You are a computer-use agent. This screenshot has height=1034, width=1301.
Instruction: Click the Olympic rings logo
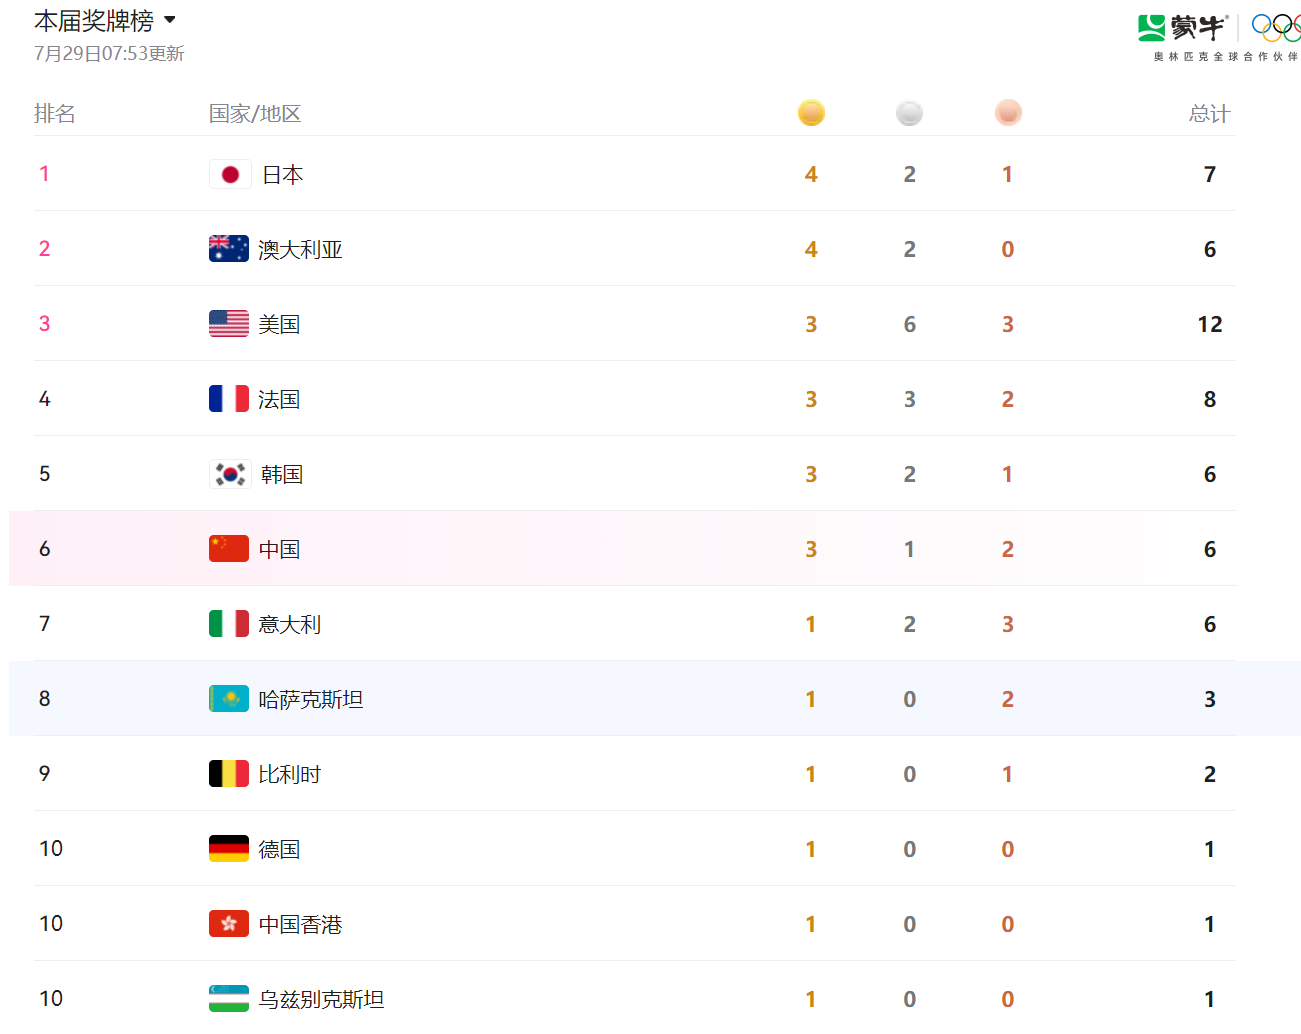click(1275, 28)
